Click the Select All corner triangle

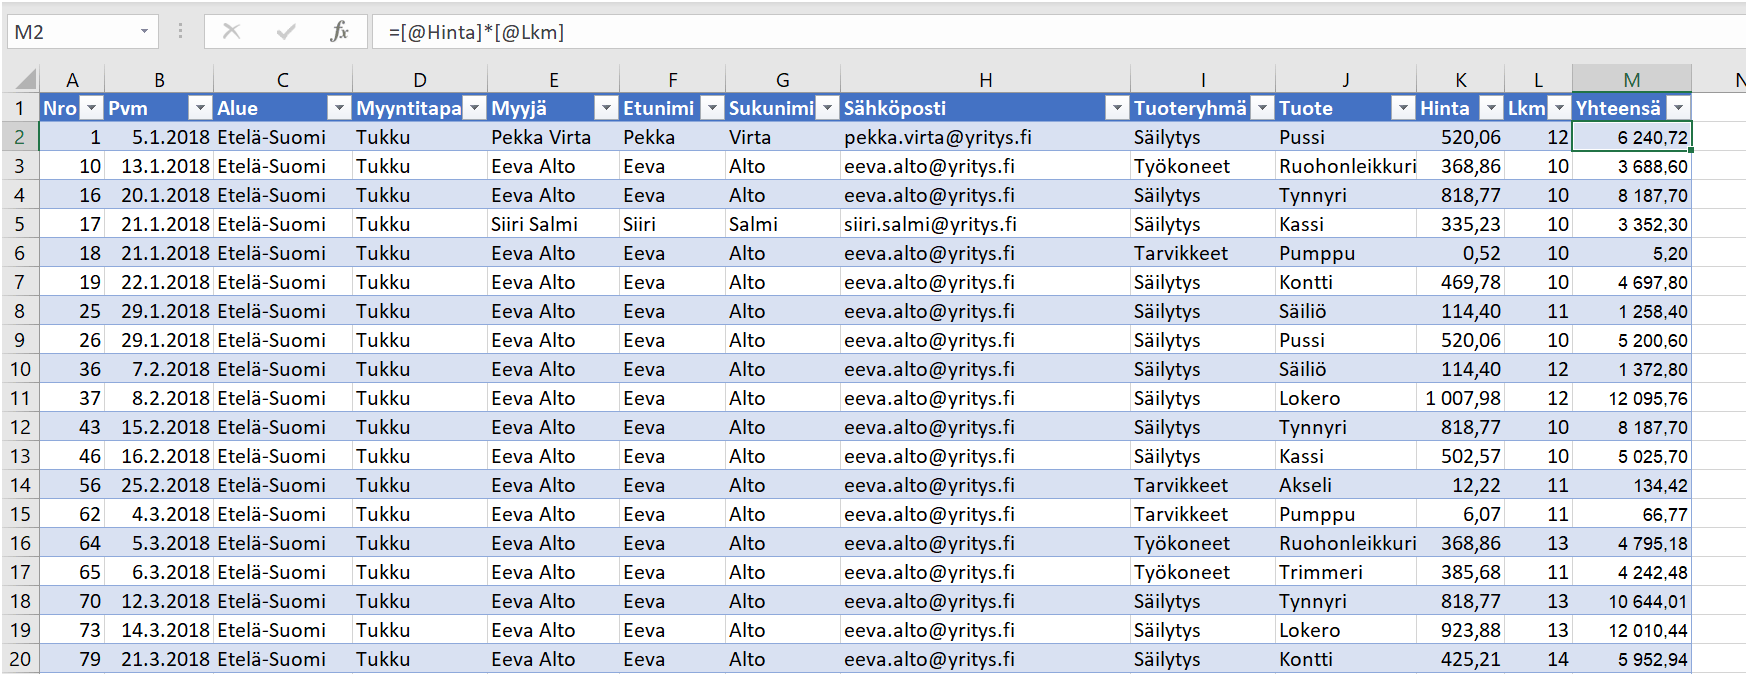tap(26, 79)
